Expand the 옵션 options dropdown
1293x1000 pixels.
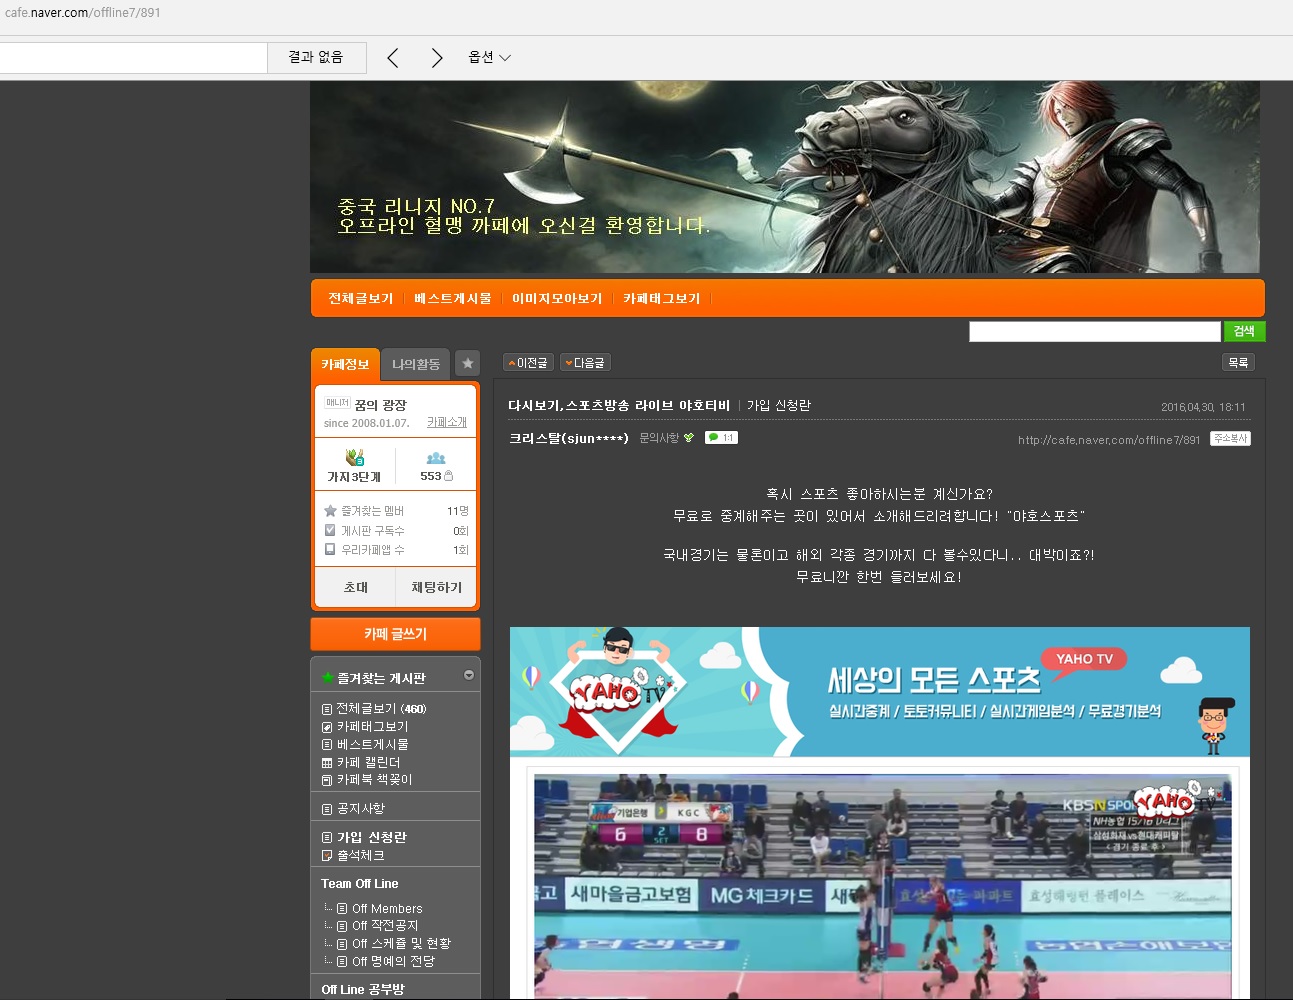pos(489,58)
